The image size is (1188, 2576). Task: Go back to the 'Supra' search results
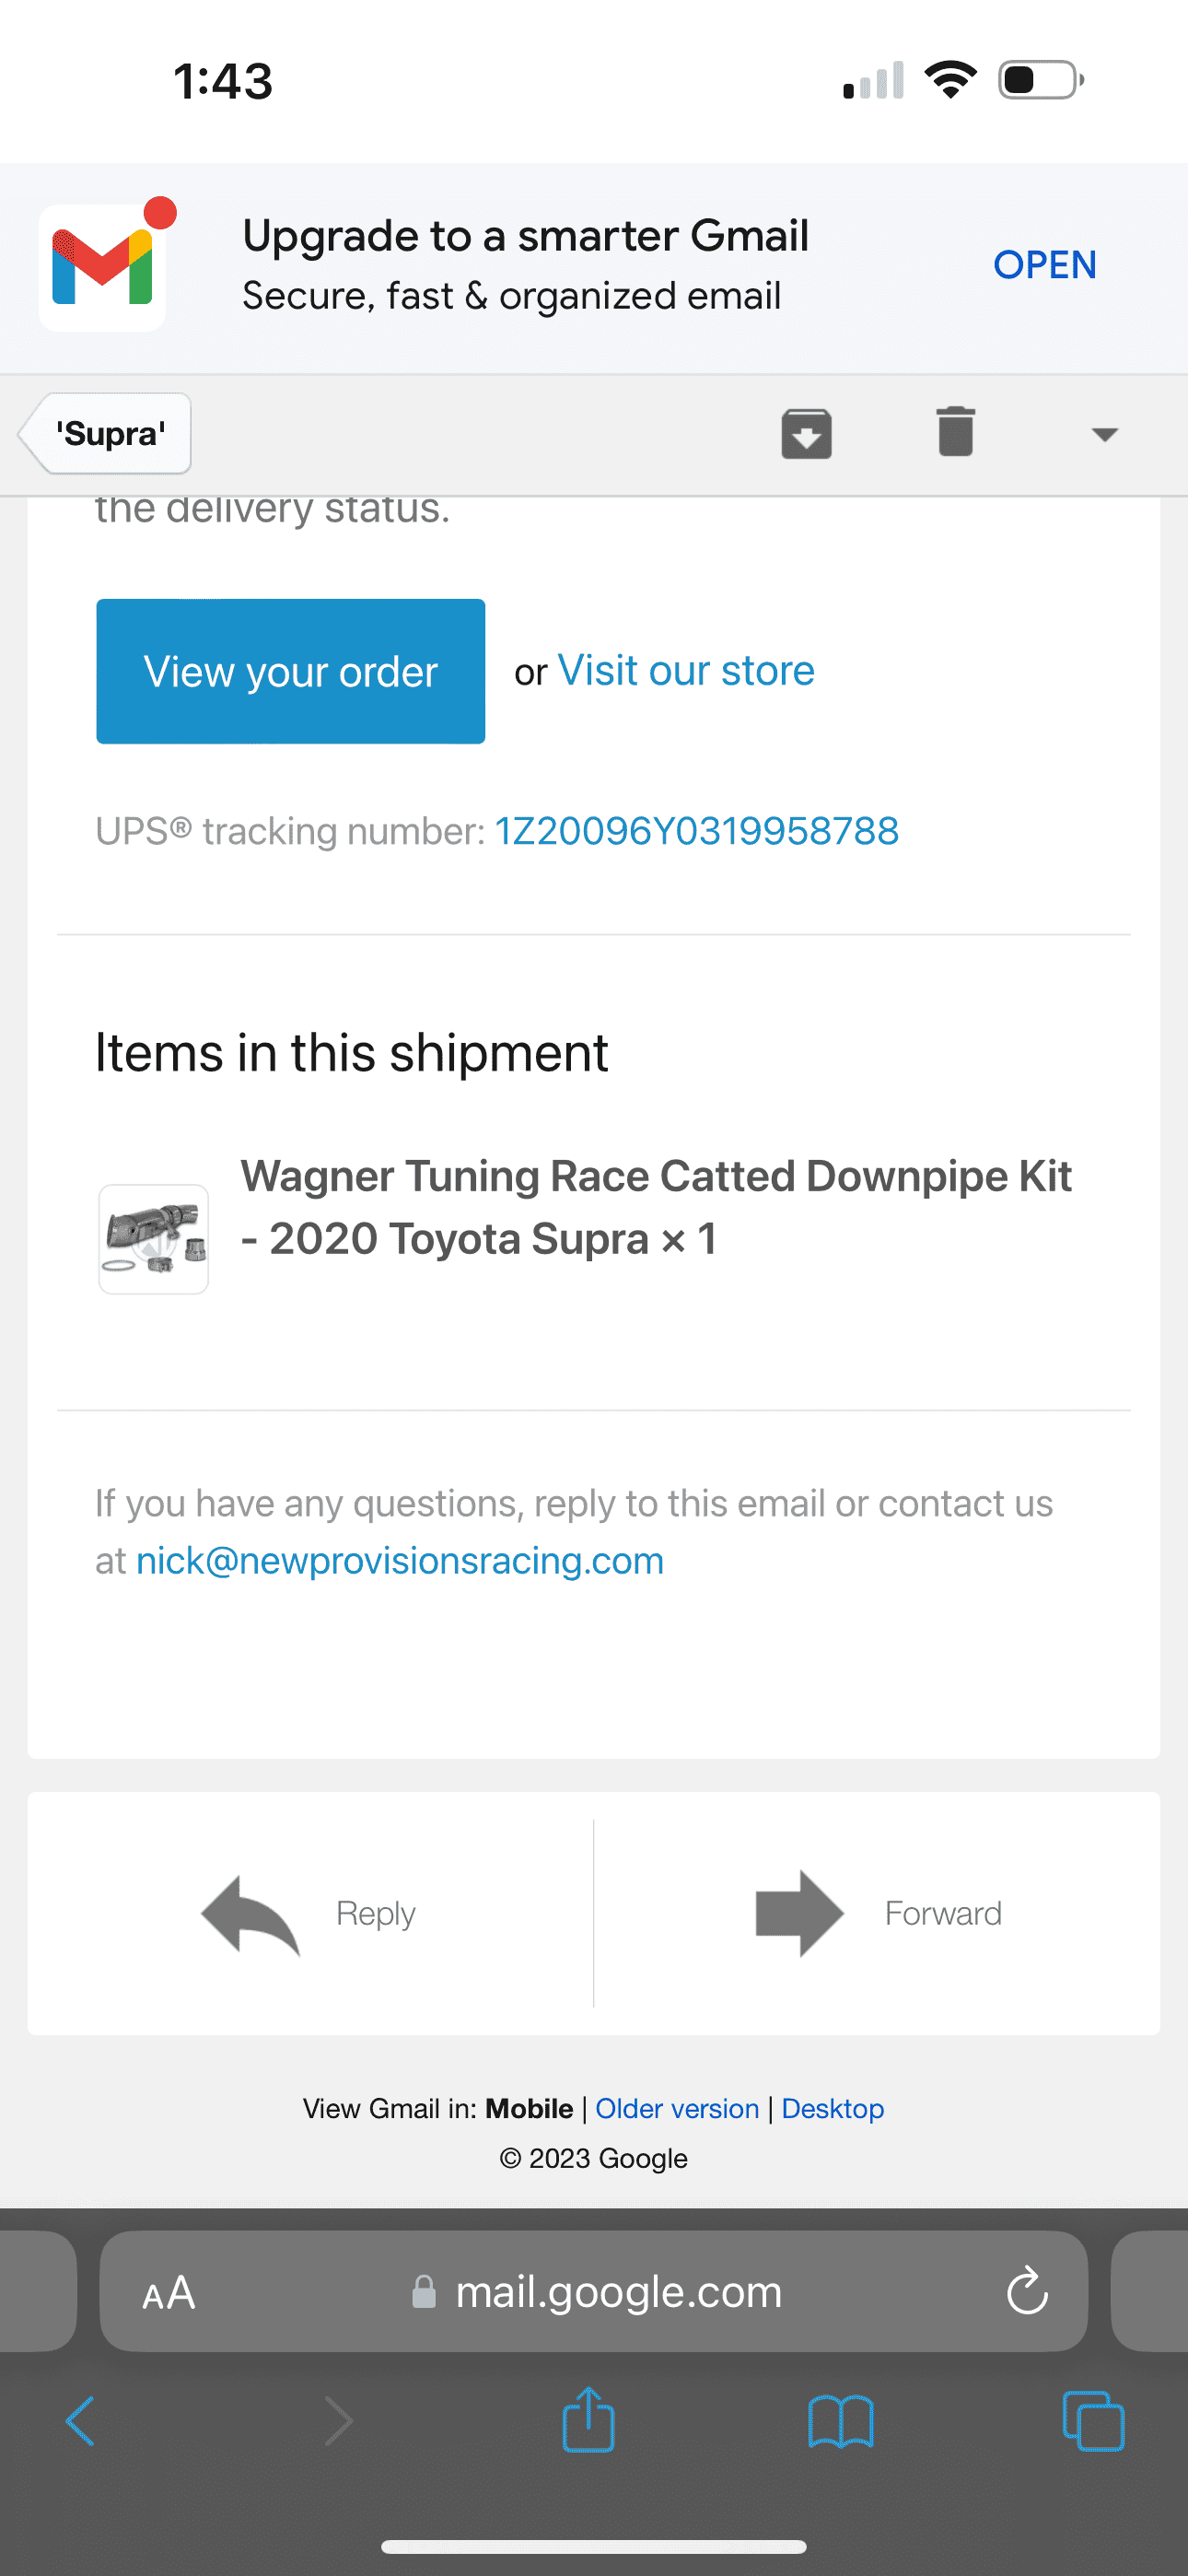[x=106, y=434]
